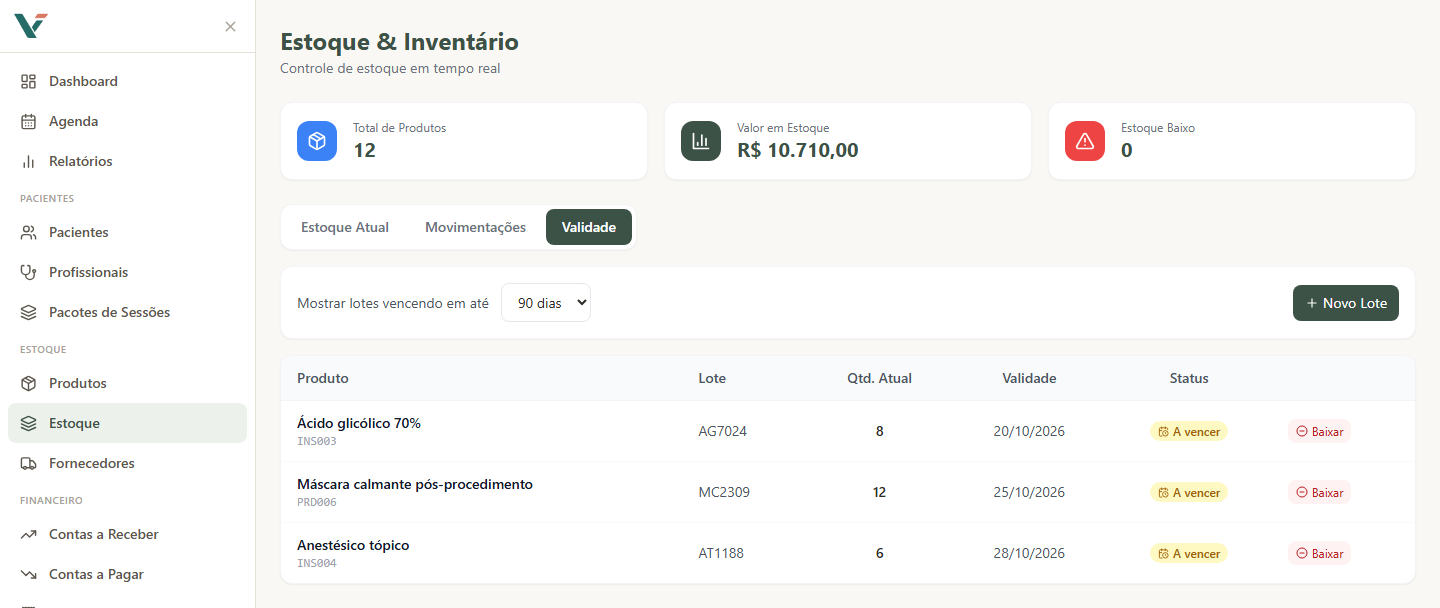Switch to the Estoque Atual tab
The height and width of the screenshot is (608, 1440).
point(345,227)
